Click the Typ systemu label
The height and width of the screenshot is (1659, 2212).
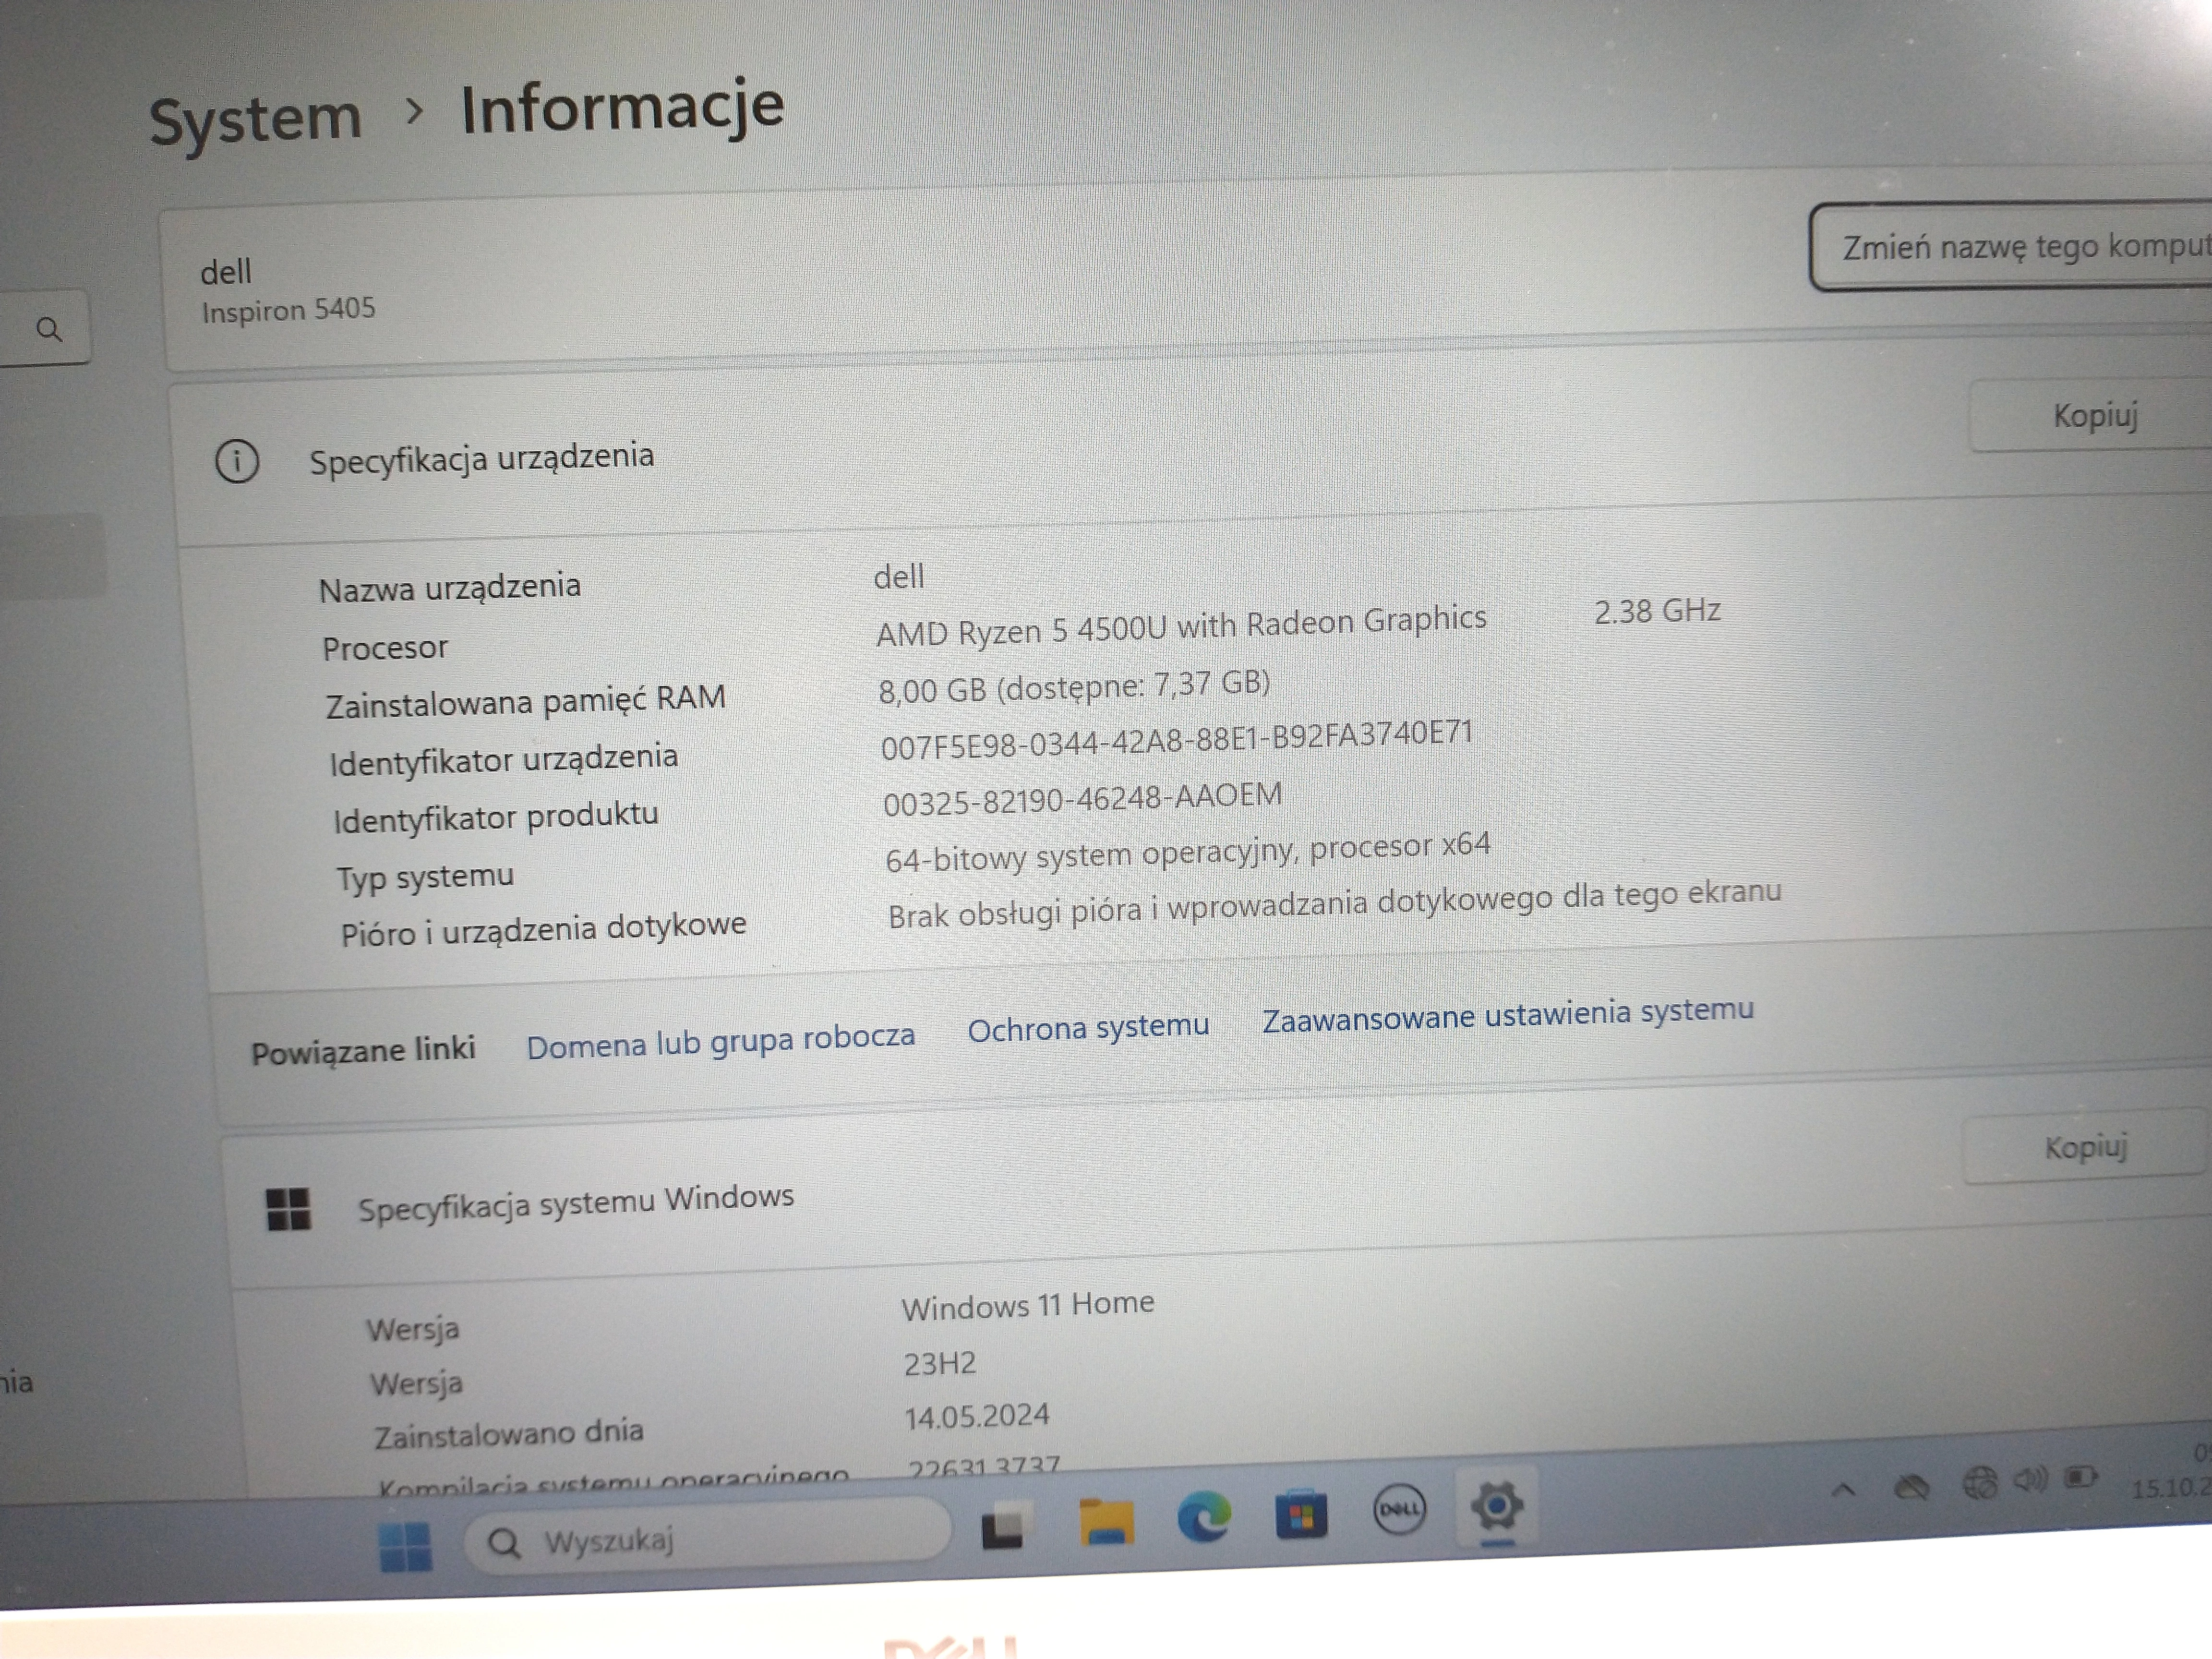click(x=425, y=877)
